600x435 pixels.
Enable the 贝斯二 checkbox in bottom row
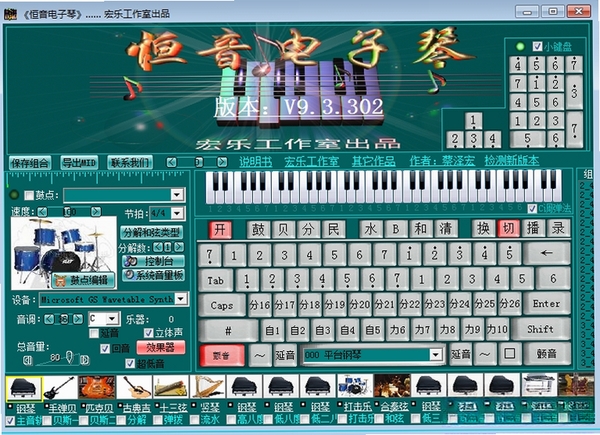84,421
